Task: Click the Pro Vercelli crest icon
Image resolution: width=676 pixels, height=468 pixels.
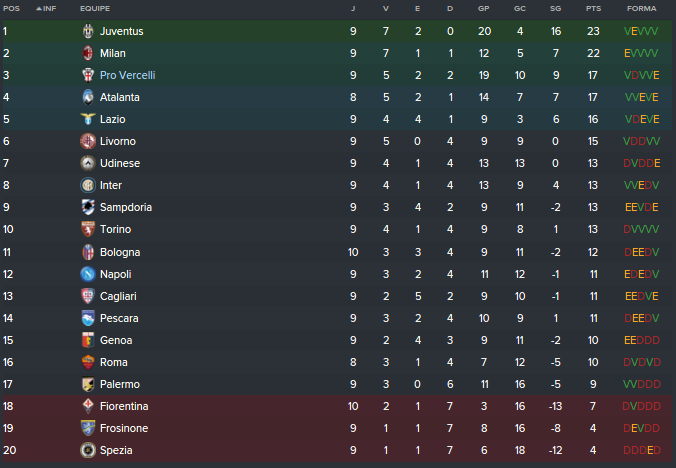Action: point(87,75)
